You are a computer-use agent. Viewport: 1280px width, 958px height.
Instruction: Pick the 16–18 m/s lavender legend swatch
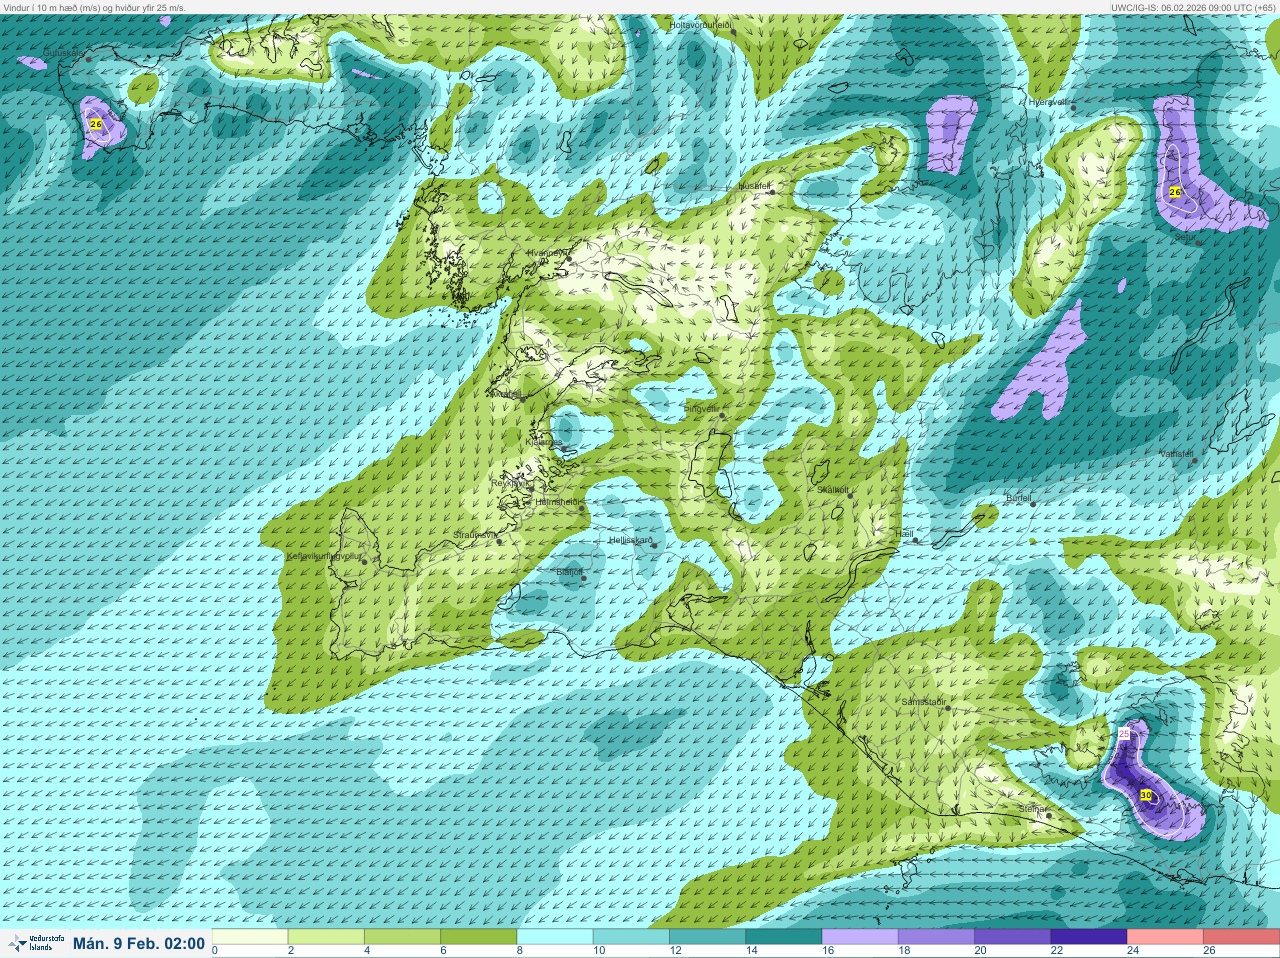point(859,937)
